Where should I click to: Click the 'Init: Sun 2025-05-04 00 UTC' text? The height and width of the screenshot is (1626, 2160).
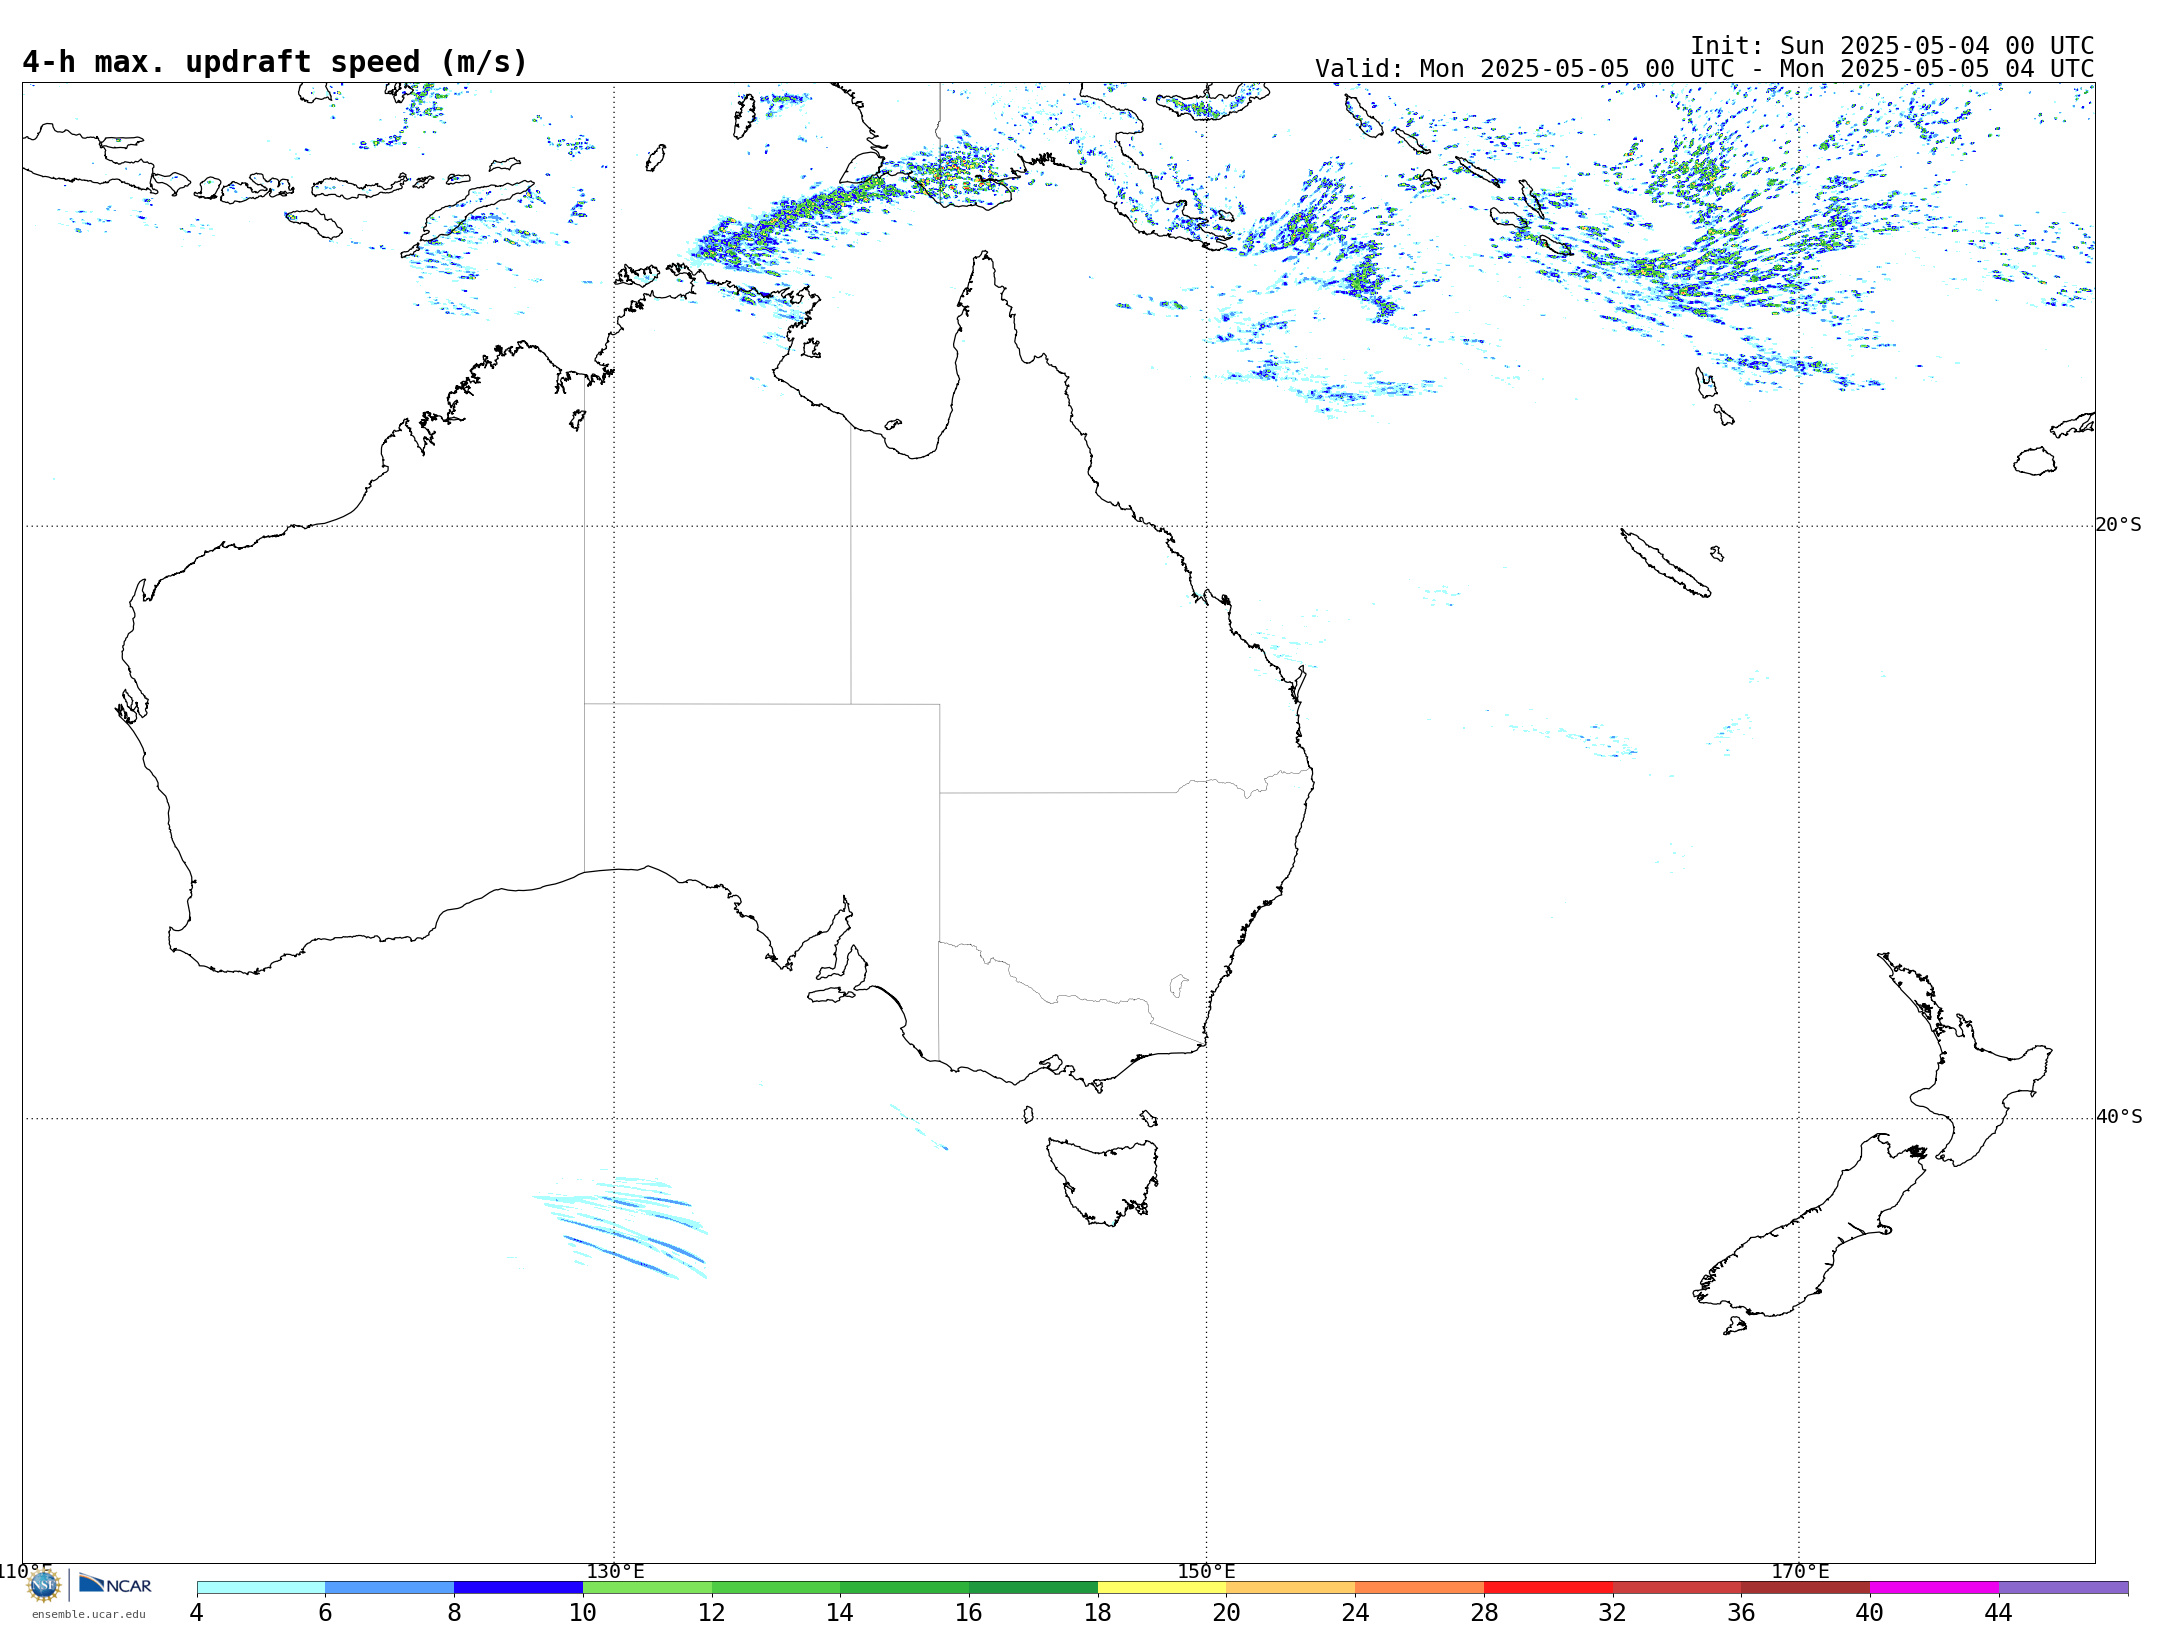1892,45
